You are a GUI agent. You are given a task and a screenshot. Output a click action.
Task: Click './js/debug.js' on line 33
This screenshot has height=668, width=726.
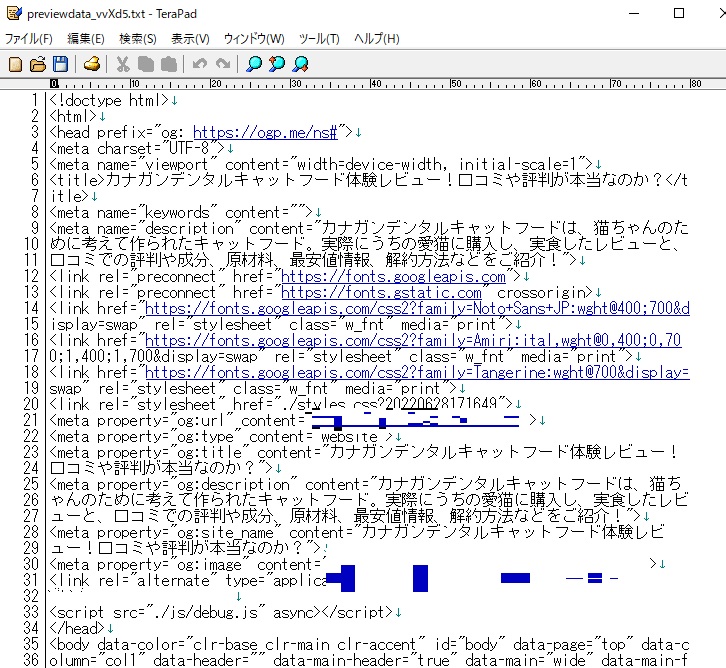[205, 613]
